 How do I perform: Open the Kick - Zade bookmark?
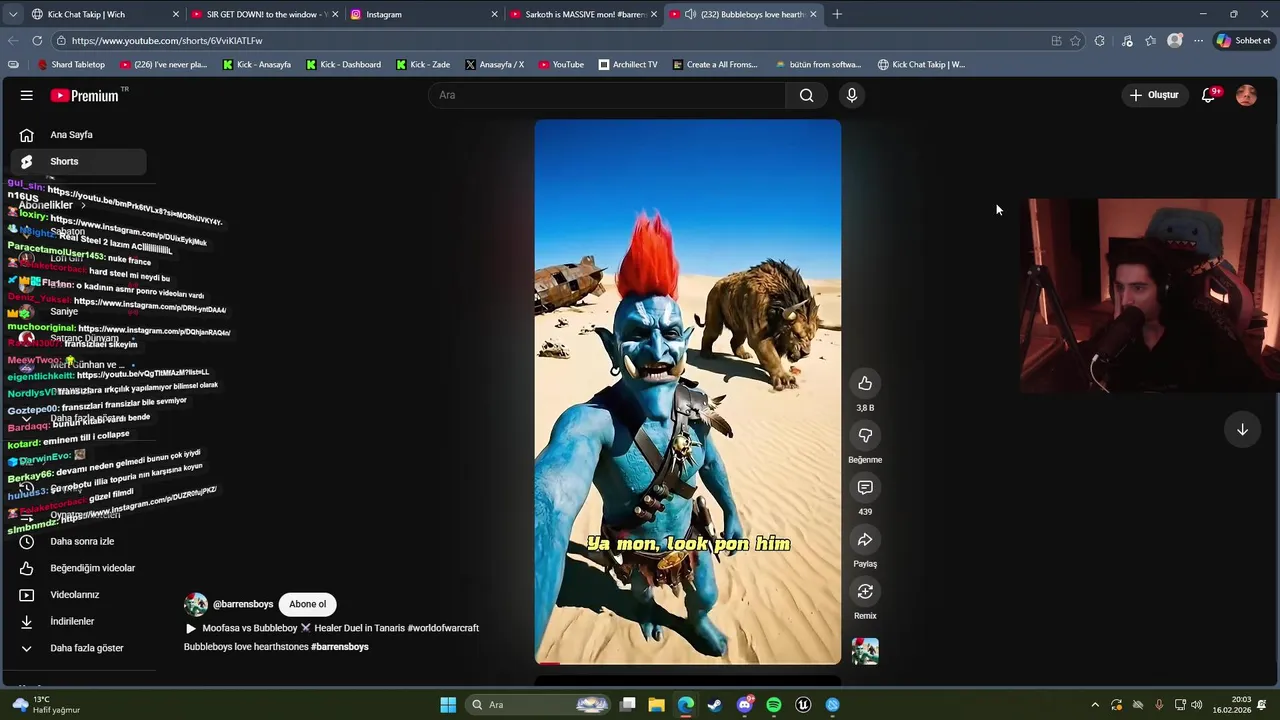pos(423,64)
